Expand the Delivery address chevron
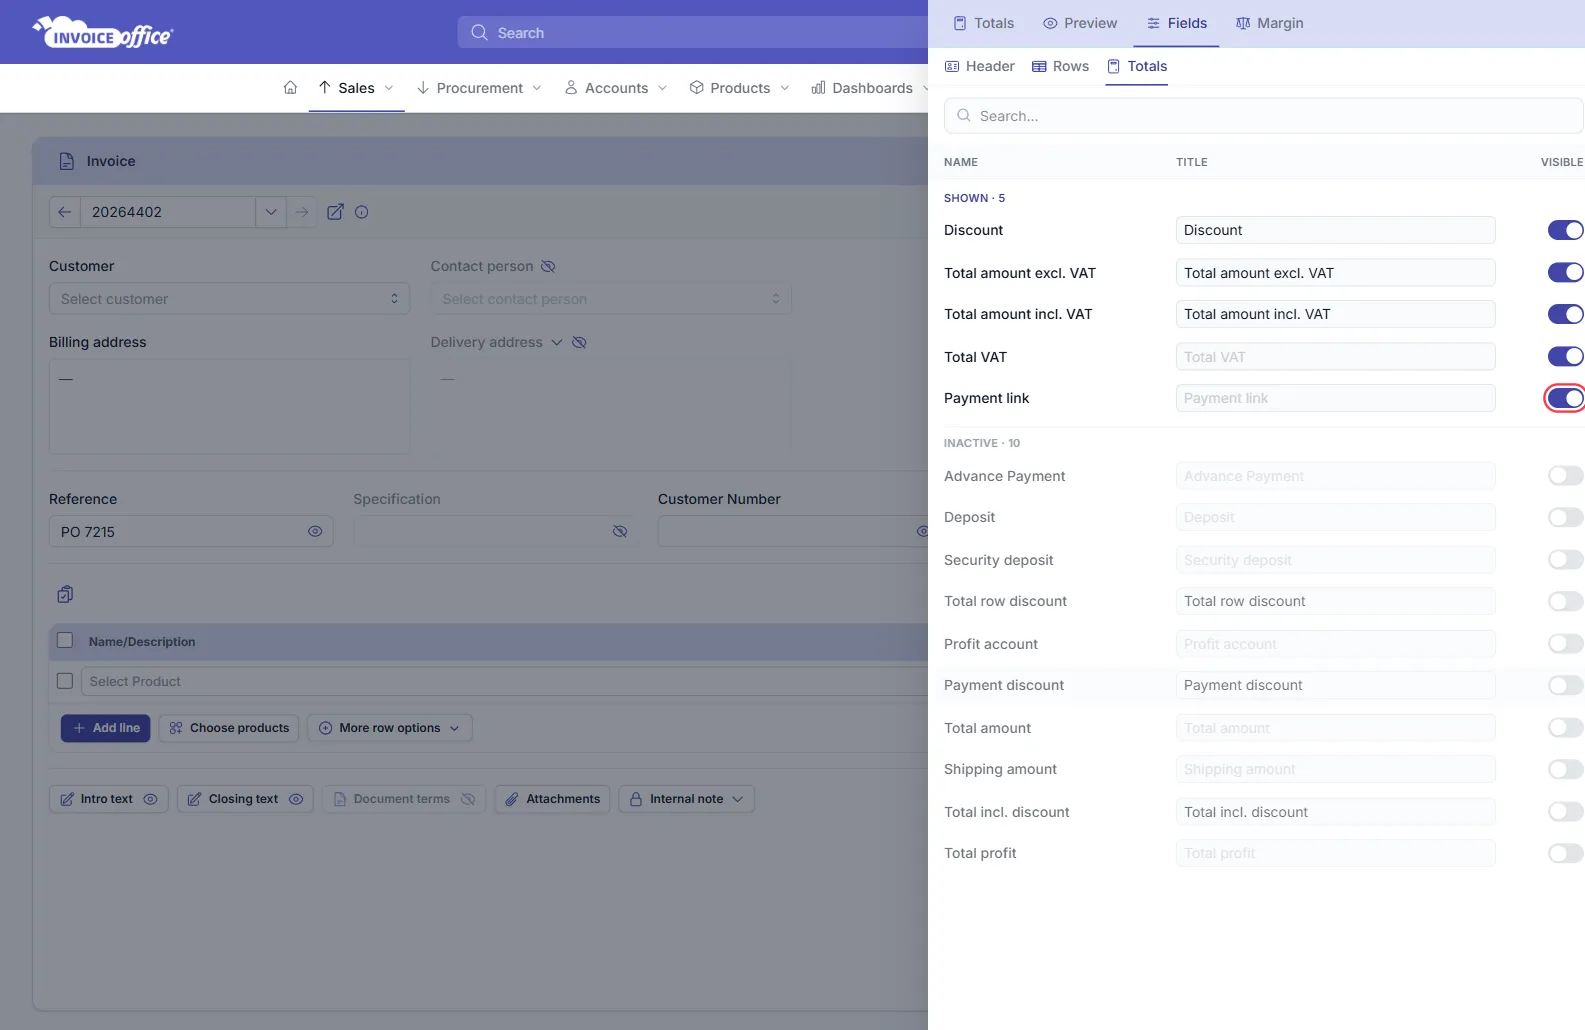Viewport: 1585px width, 1030px height. [x=557, y=342]
